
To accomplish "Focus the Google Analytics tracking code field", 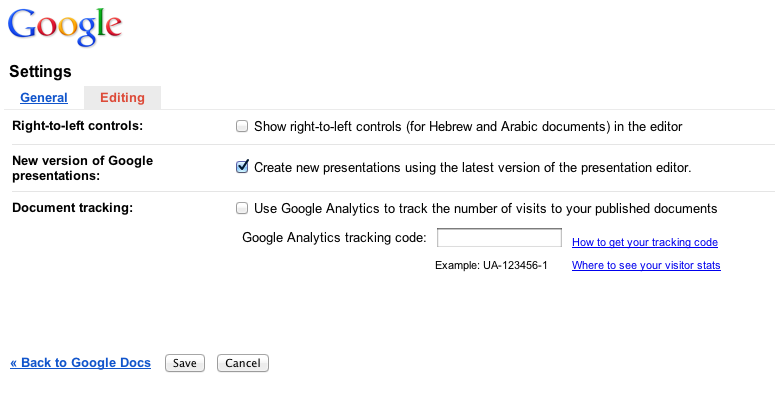I will (x=499, y=238).
